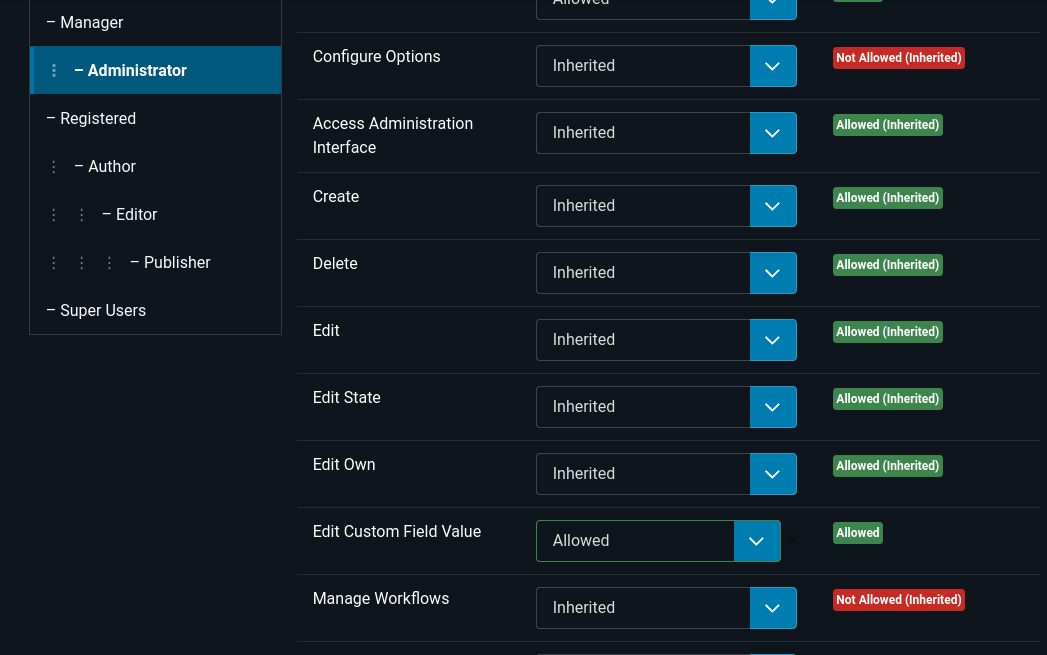Open the Create permission dropdown
Screen dimensions: 1047x655
coord(666,206)
